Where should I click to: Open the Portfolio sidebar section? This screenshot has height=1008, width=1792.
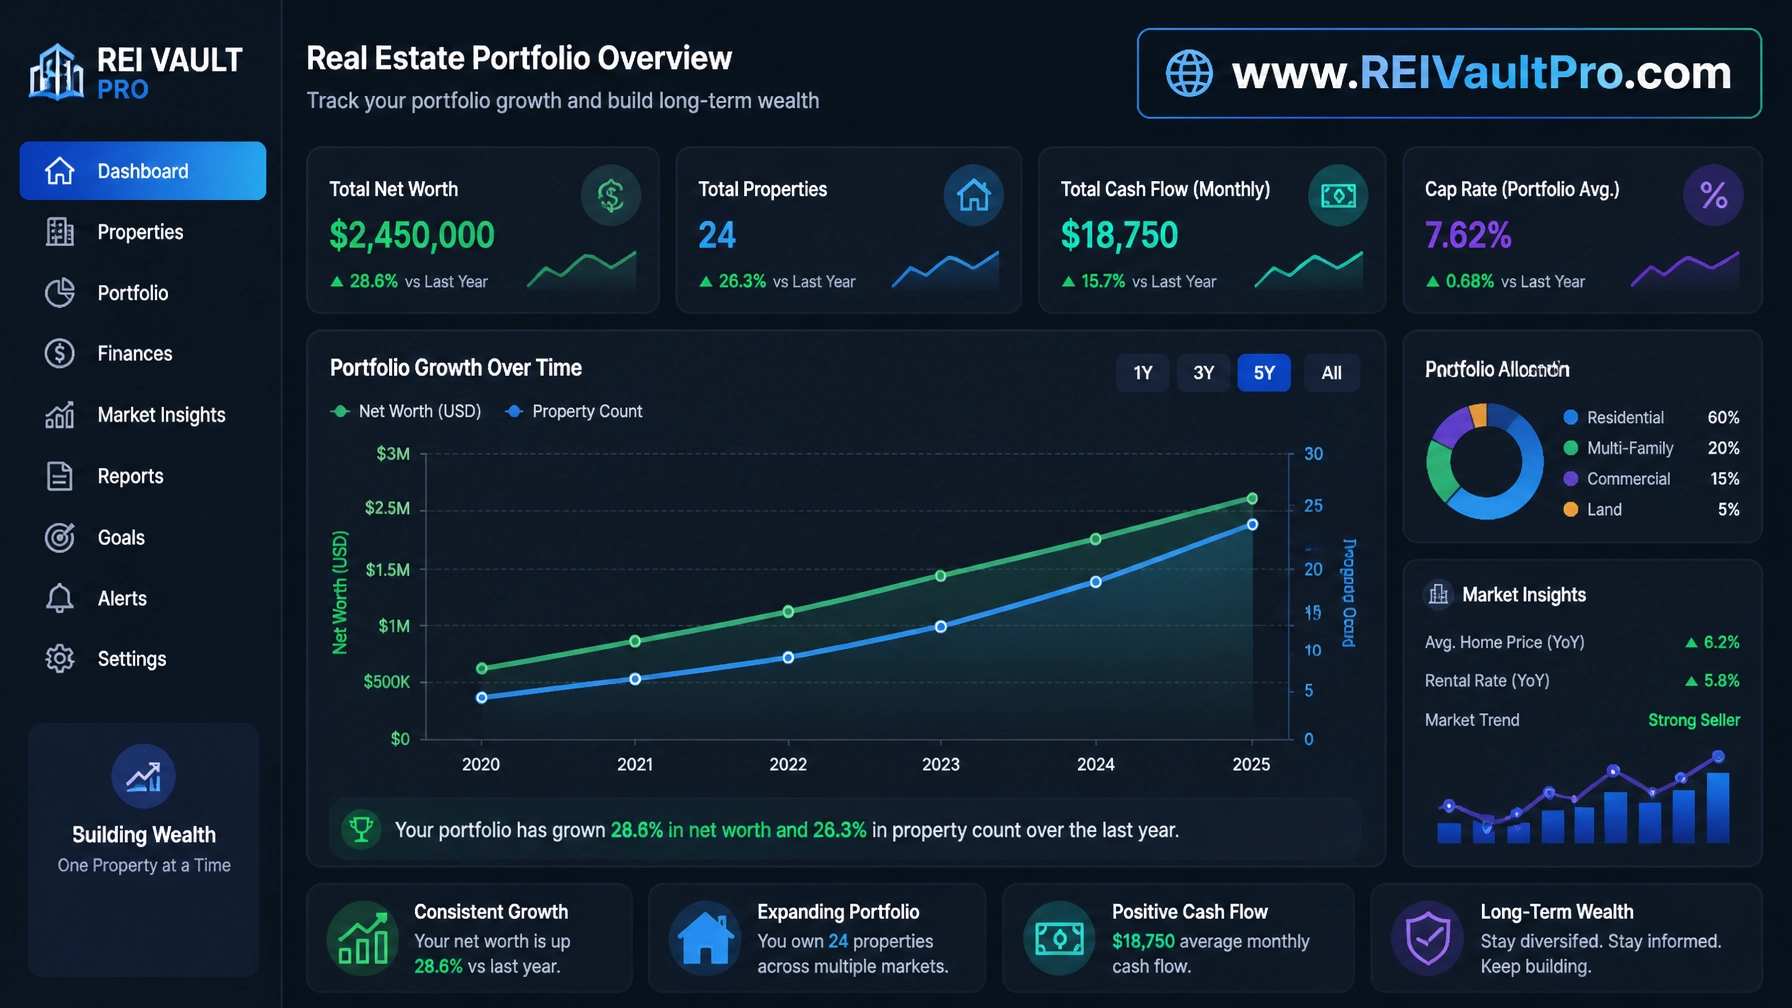coord(143,293)
